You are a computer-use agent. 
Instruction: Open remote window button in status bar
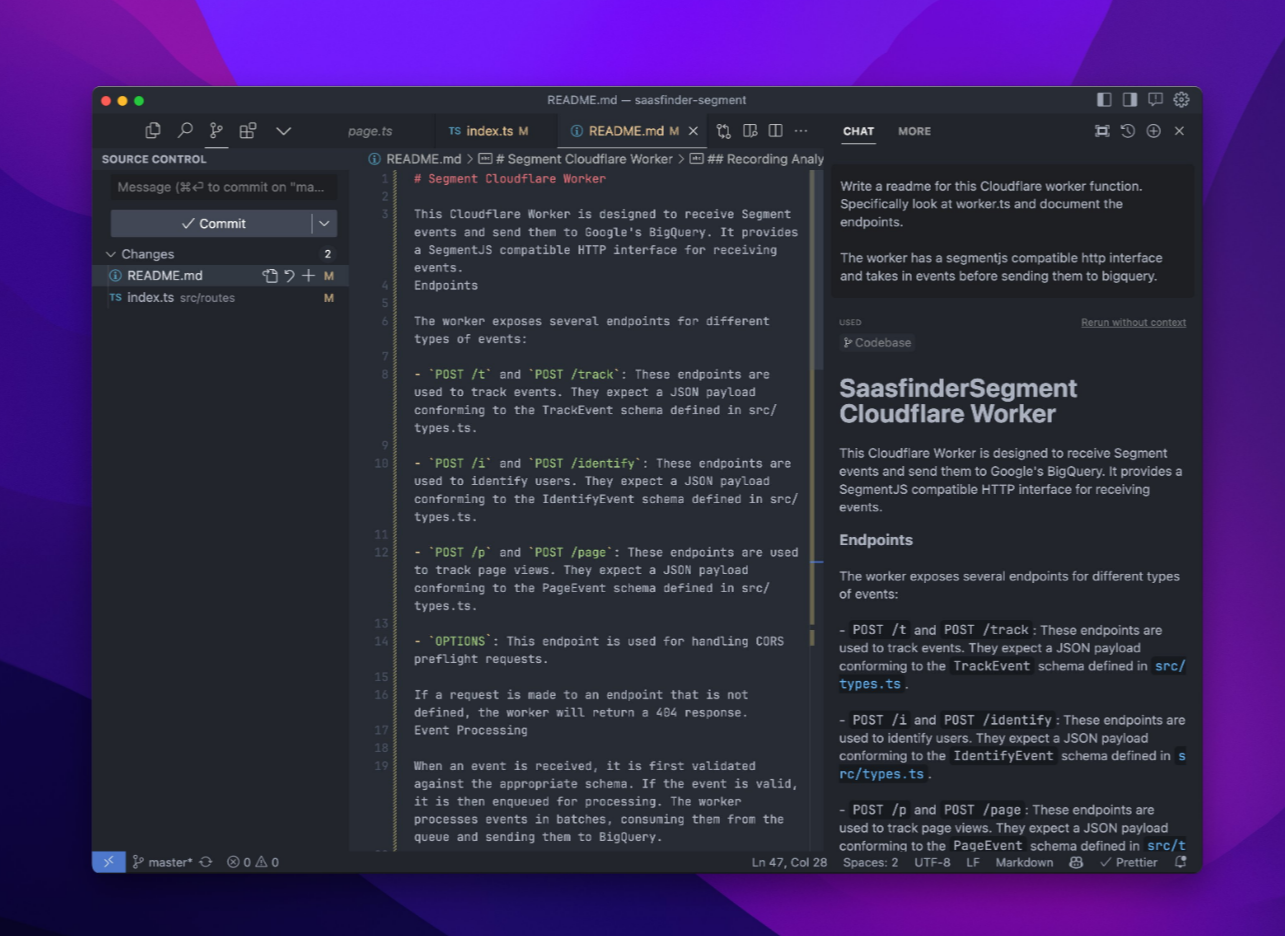[109, 862]
